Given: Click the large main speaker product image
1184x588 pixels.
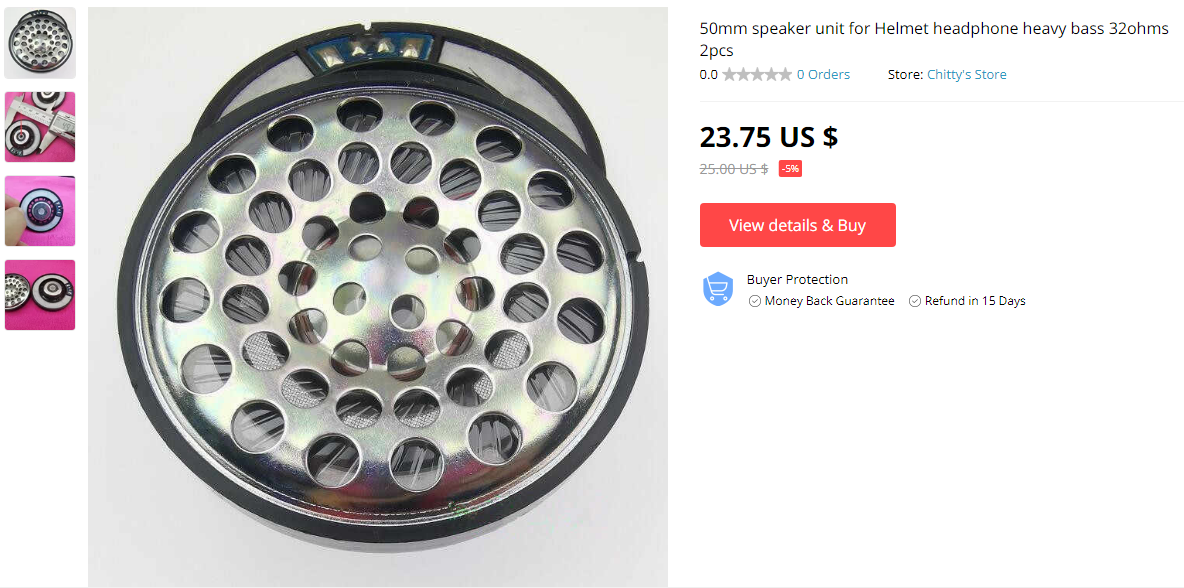Looking at the screenshot, I should (x=378, y=297).
